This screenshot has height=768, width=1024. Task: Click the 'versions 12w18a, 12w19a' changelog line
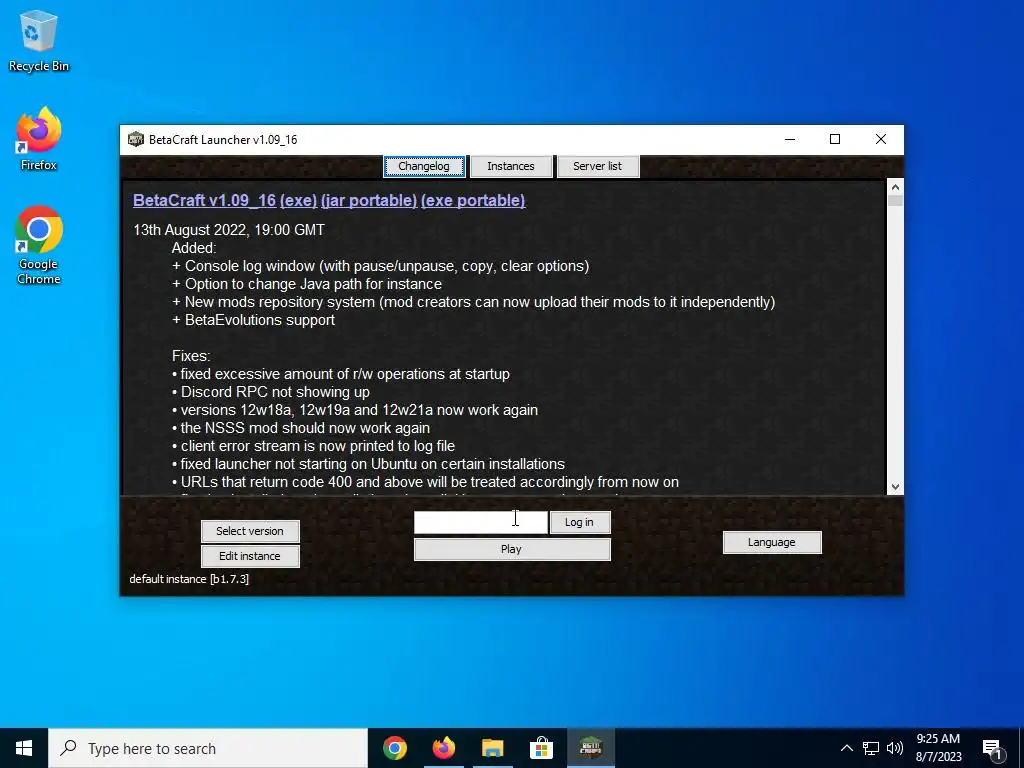(355, 410)
